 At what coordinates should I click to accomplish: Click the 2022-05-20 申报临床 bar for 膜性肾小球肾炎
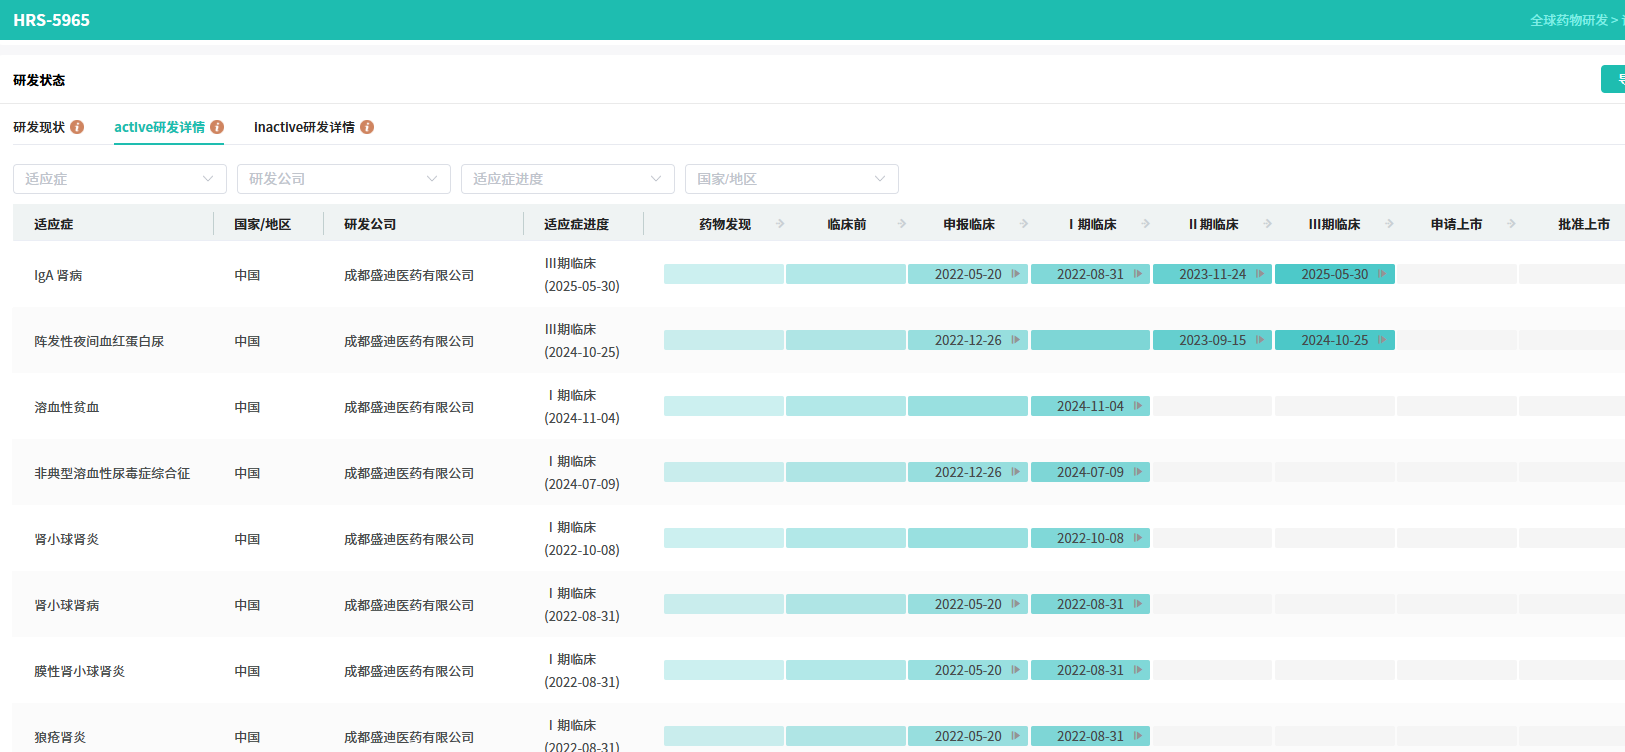(x=967, y=670)
